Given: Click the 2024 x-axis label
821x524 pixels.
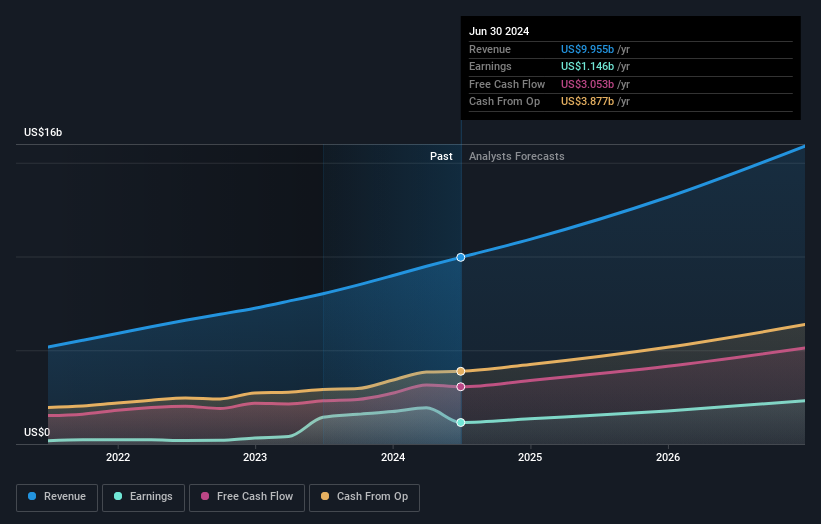Looking at the screenshot, I should pos(393,457).
